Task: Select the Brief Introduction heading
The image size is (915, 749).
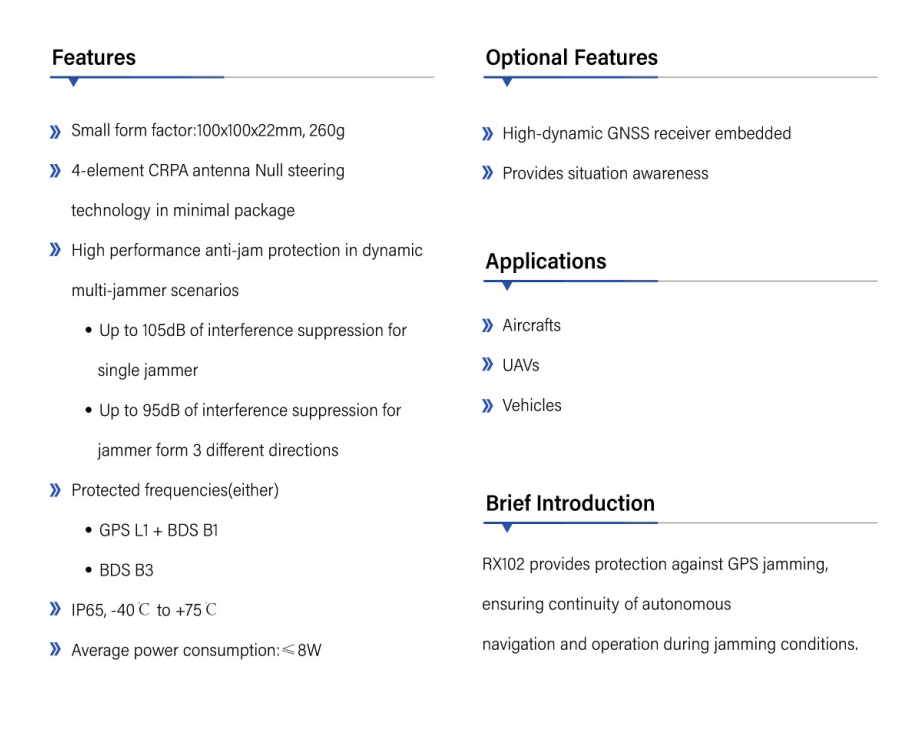Action: point(570,503)
